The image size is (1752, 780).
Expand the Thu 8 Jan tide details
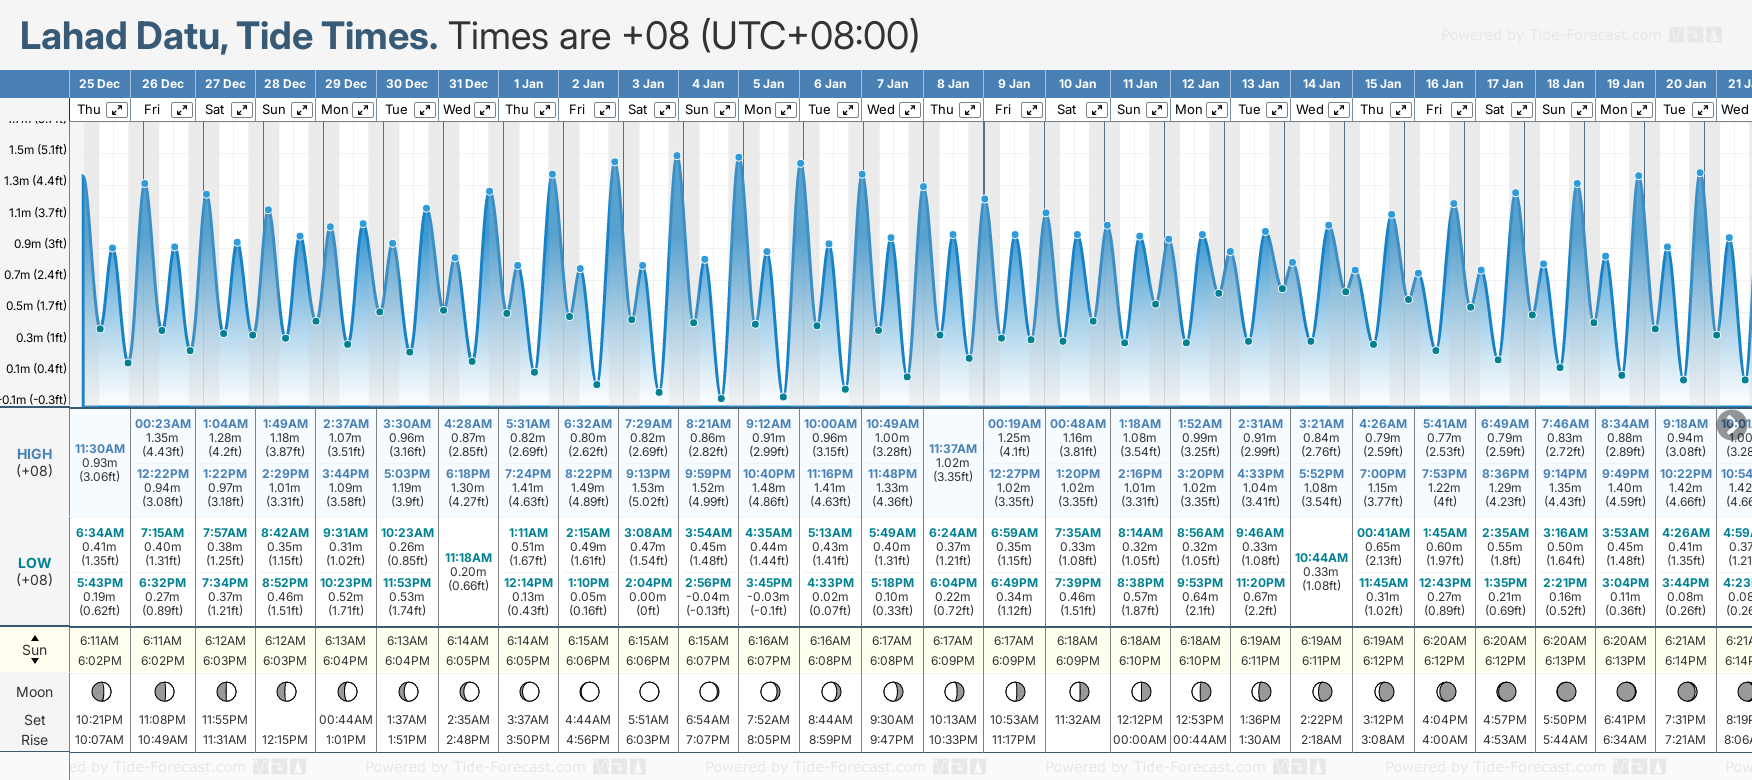point(969,110)
